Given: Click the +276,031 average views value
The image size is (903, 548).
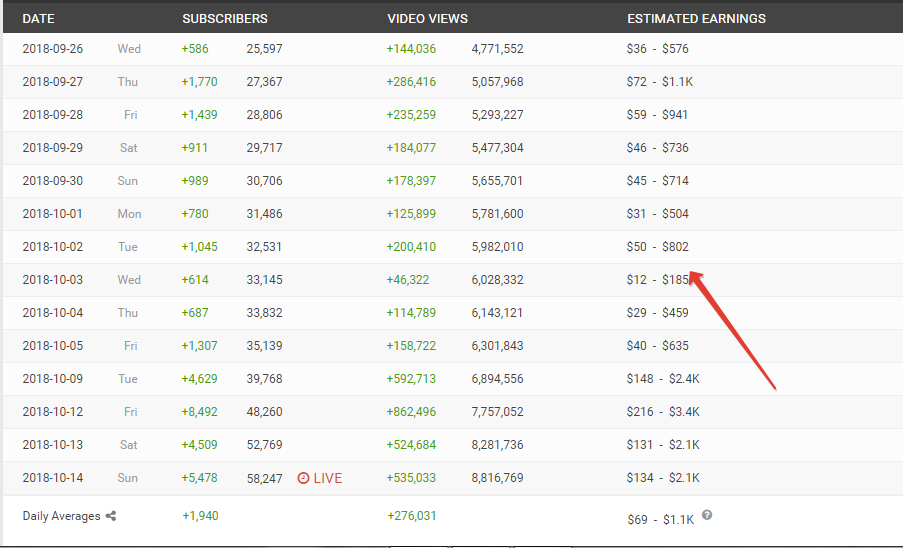Looking at the screenshot, I should click(x=411, y=516).
